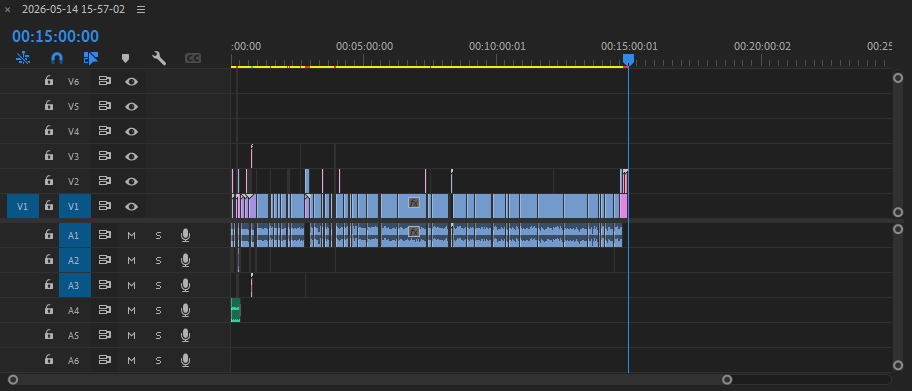Mute the A5 audio track
Screen dimensions: 912x391
tap(131, 336)
